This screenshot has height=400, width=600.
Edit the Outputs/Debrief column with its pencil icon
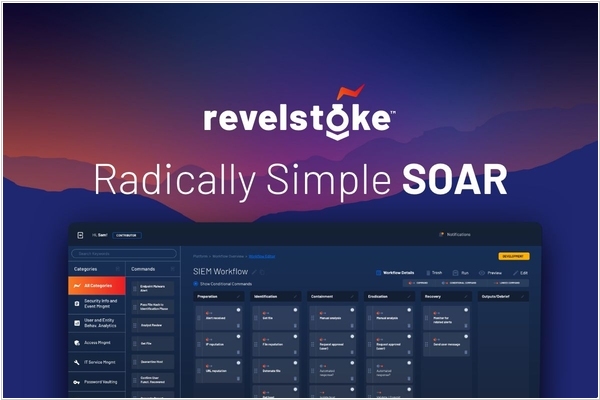[523, 297]
